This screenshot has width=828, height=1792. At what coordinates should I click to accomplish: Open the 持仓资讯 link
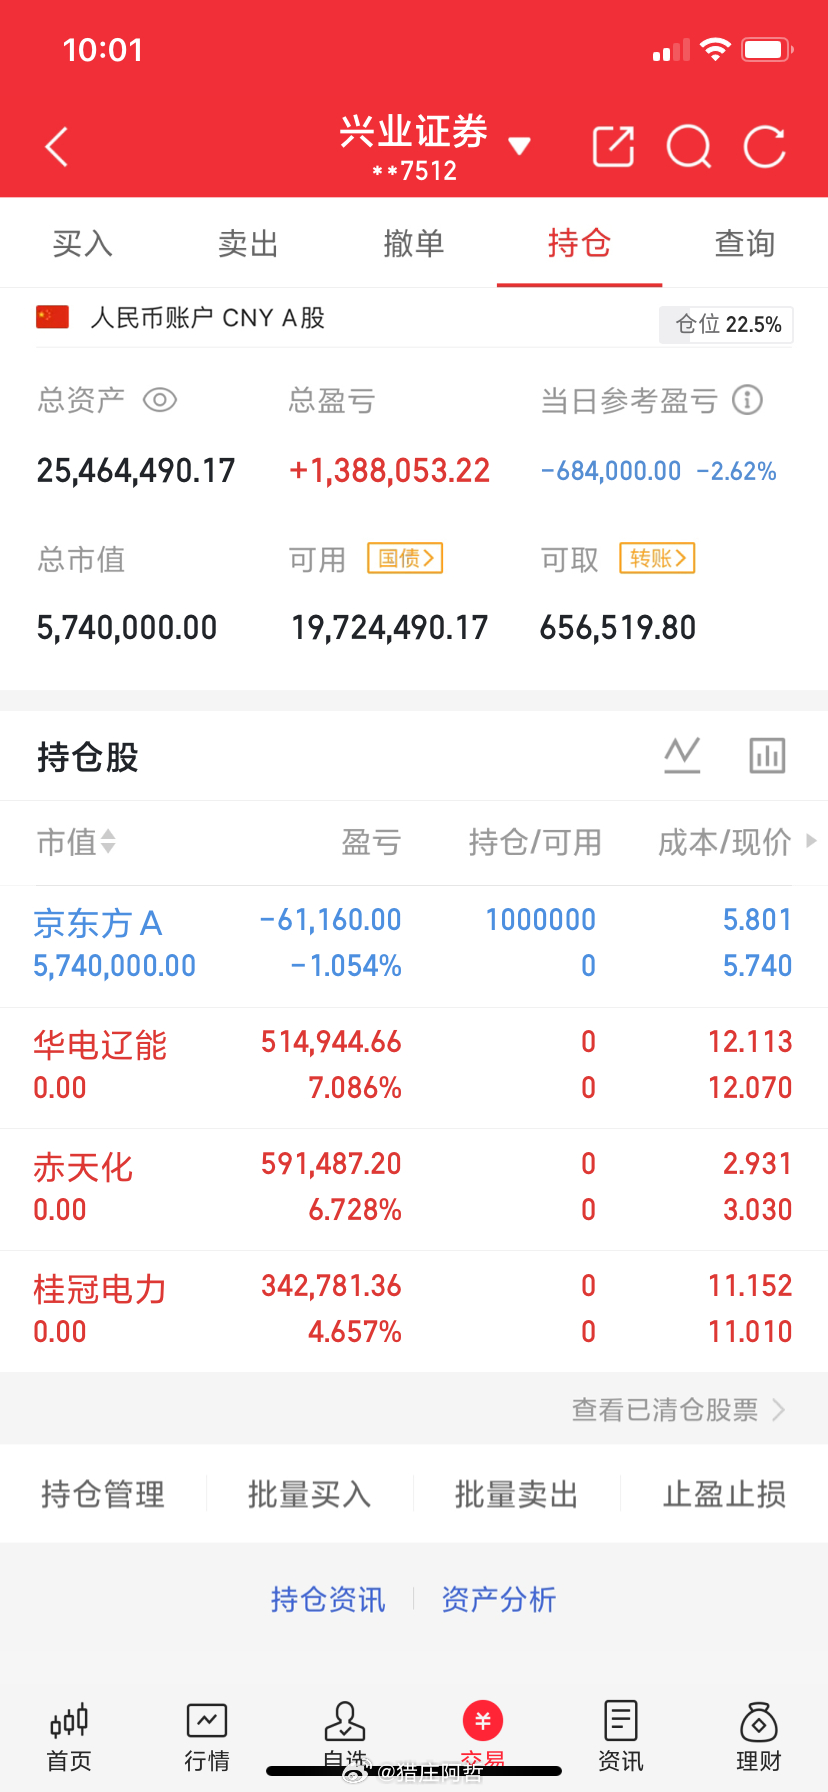[x=328, y=1599]
